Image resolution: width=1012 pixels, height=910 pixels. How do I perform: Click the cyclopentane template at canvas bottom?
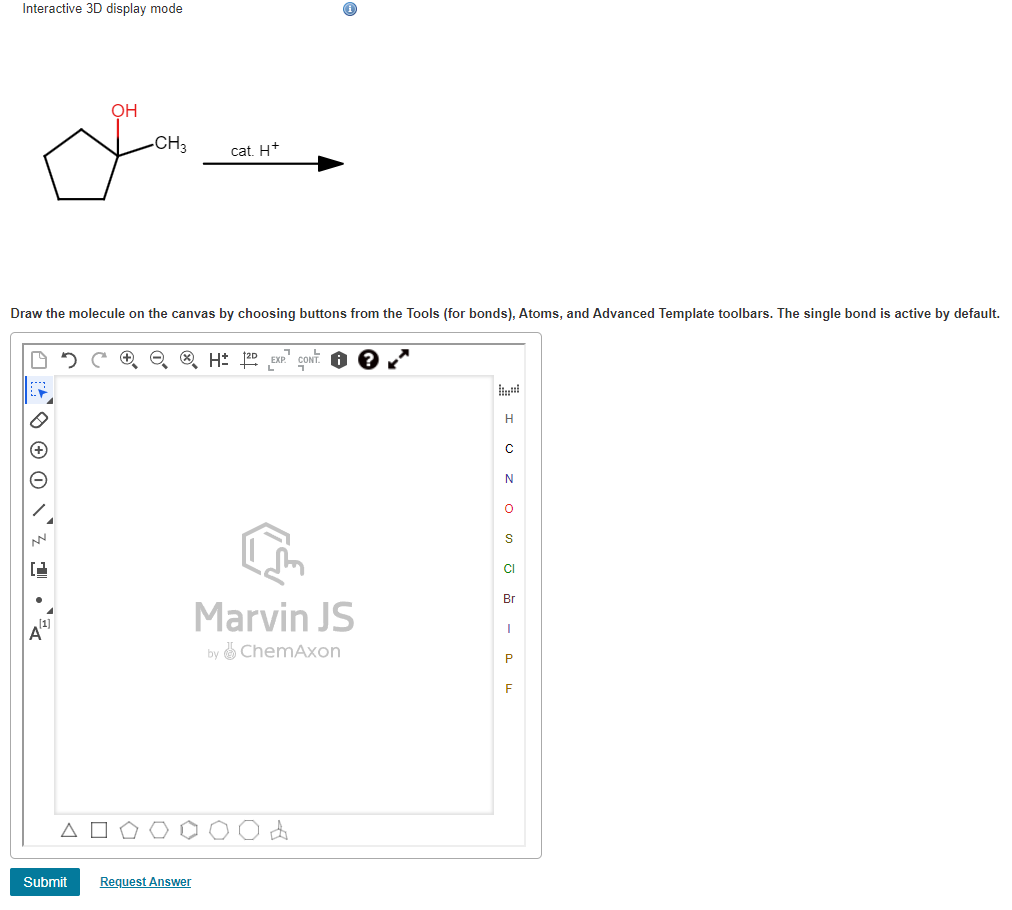pos(129,830)
